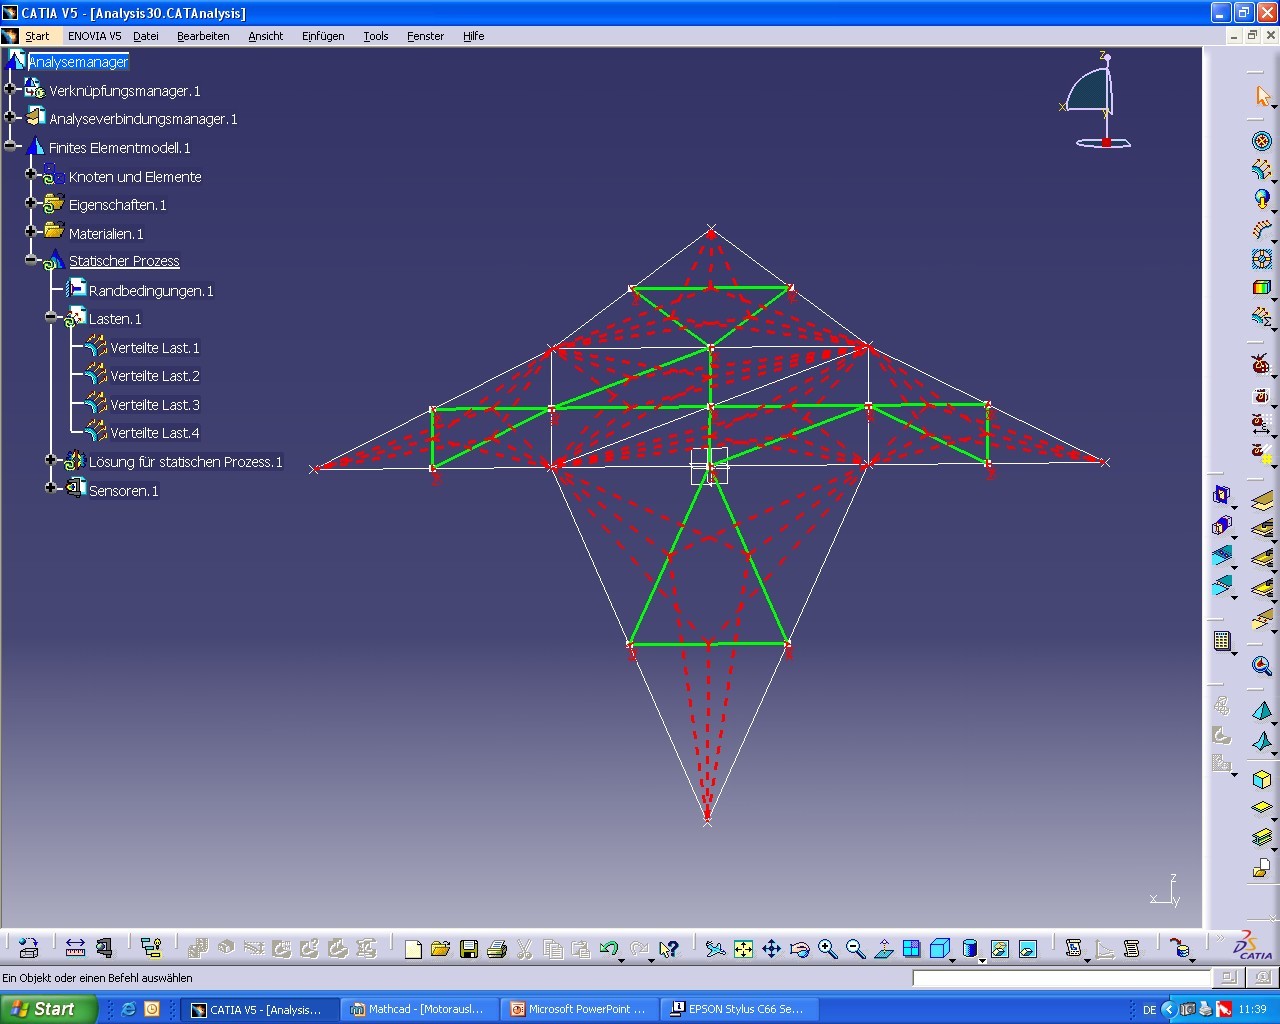1280x1024 pixels.
Task: Click the Windows Start button
Action: [49, 1009]
